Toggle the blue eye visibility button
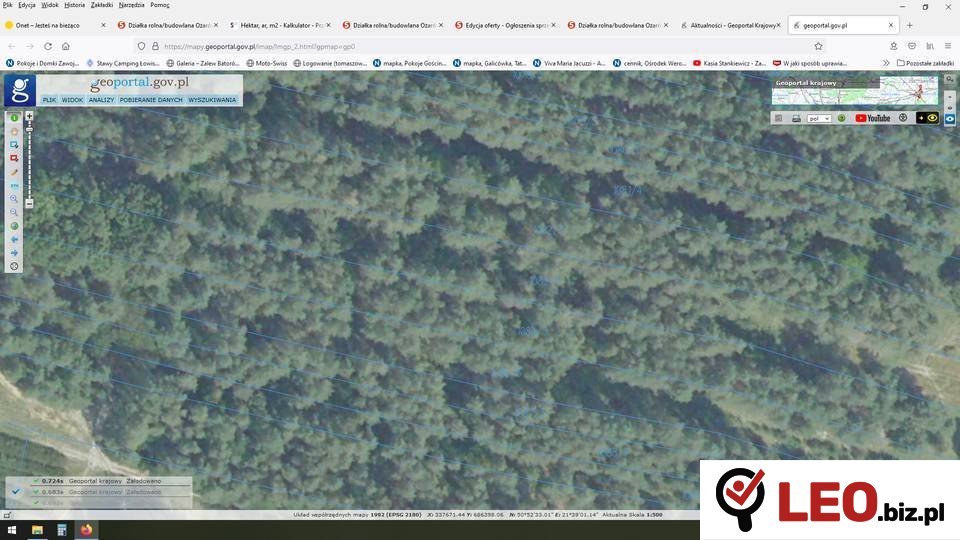960x540 pixels. (950, 118)
